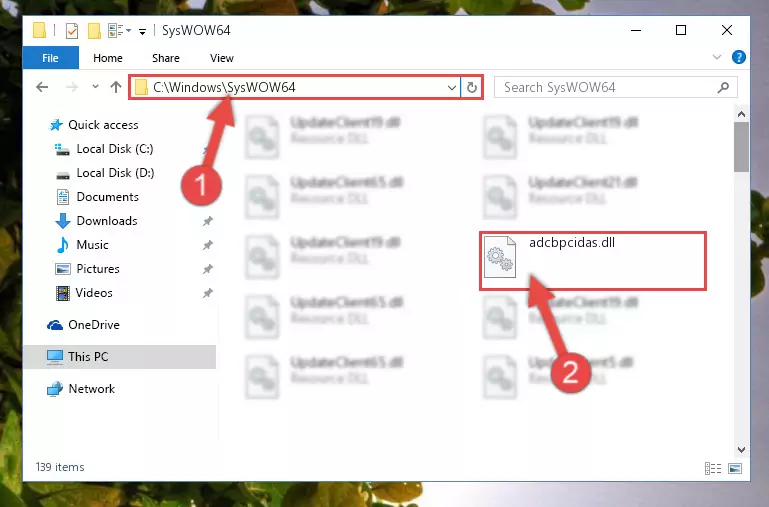Click the address bar path C:\Windows\SysWOW64
Screen dimensions: 769x507
(x=224, y=87)
